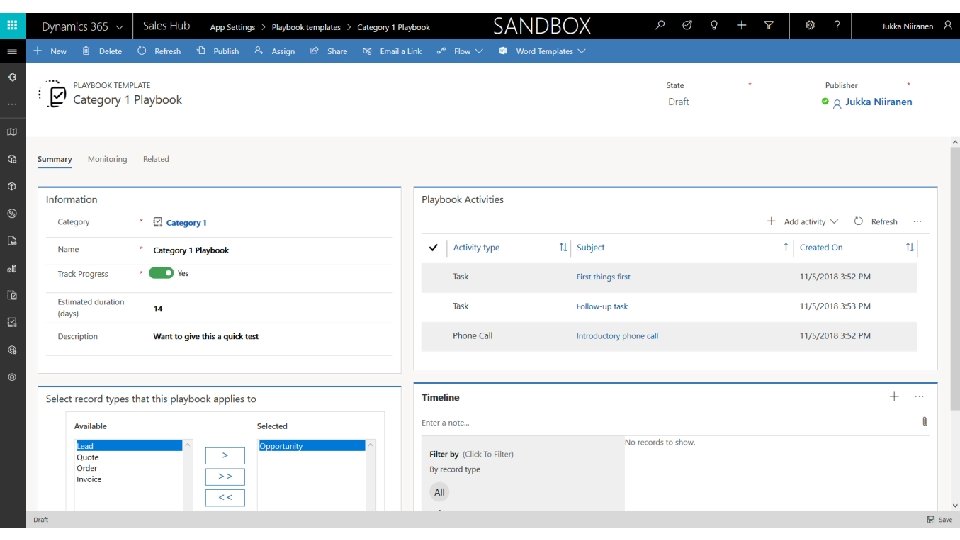Click Assign in the command bar
Image resolution: width=960 pixels, height=540 pixels.
pyautogui.click(x=274, y=51)
